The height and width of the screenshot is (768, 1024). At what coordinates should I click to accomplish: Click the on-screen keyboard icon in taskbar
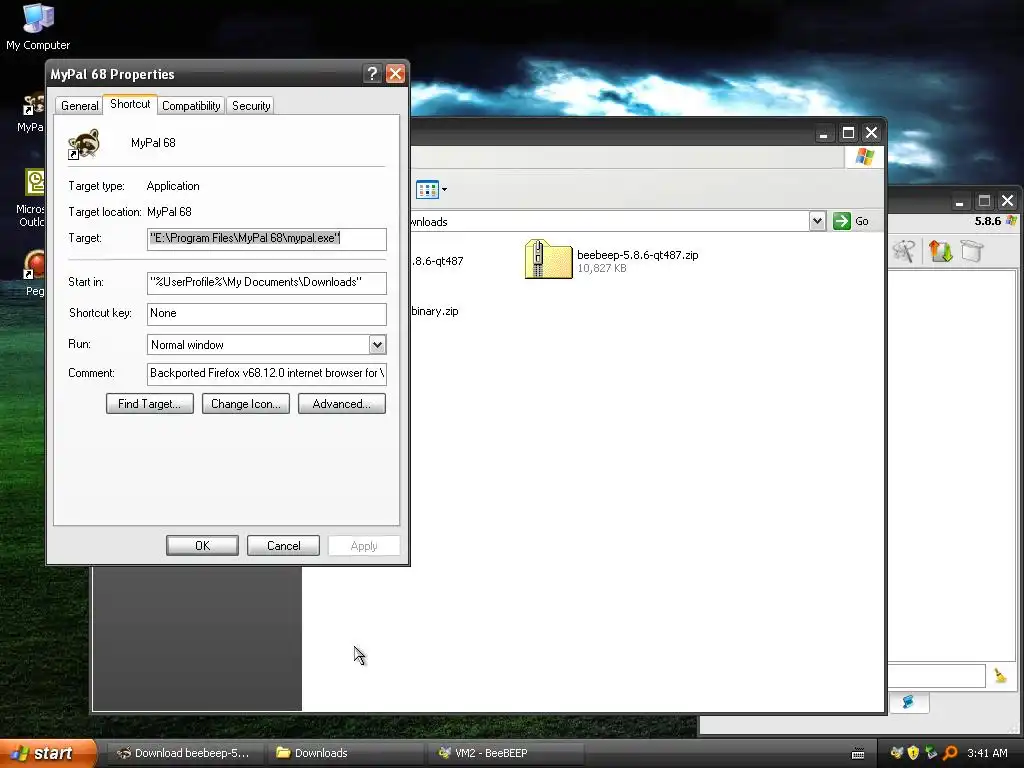[x=858, y=754]
